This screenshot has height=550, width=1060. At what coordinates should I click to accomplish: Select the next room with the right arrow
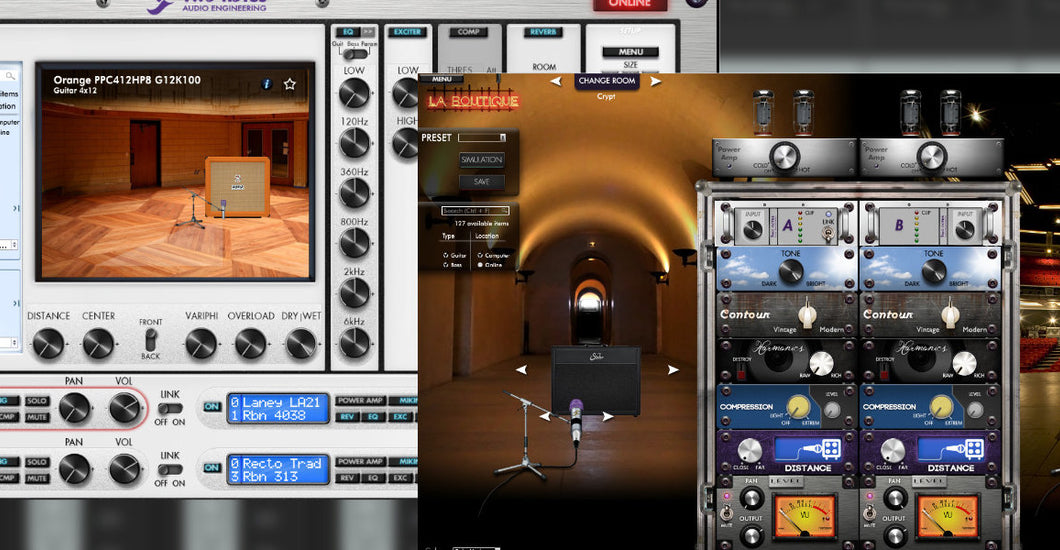click(655, 81)
